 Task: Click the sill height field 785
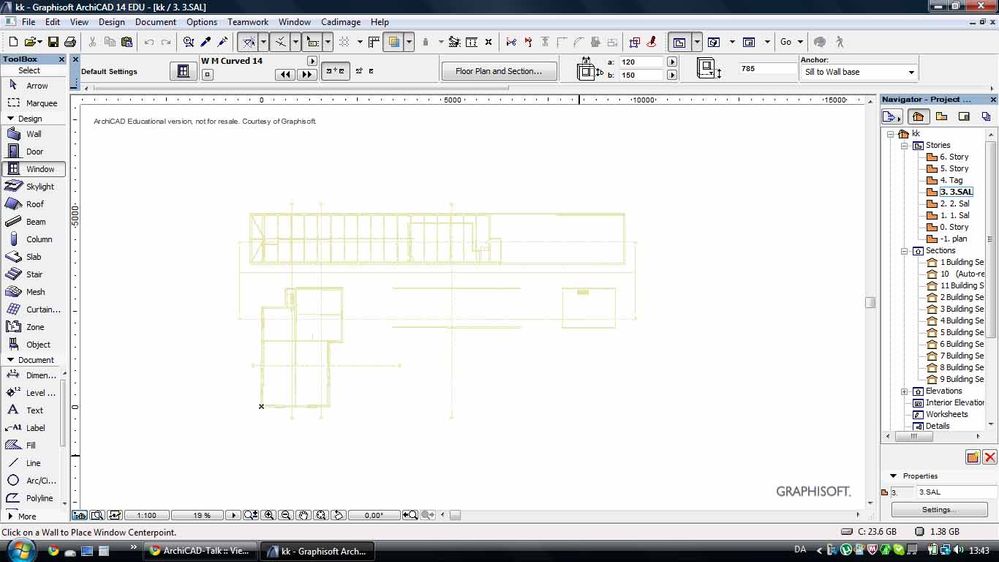tap(767, 68)
